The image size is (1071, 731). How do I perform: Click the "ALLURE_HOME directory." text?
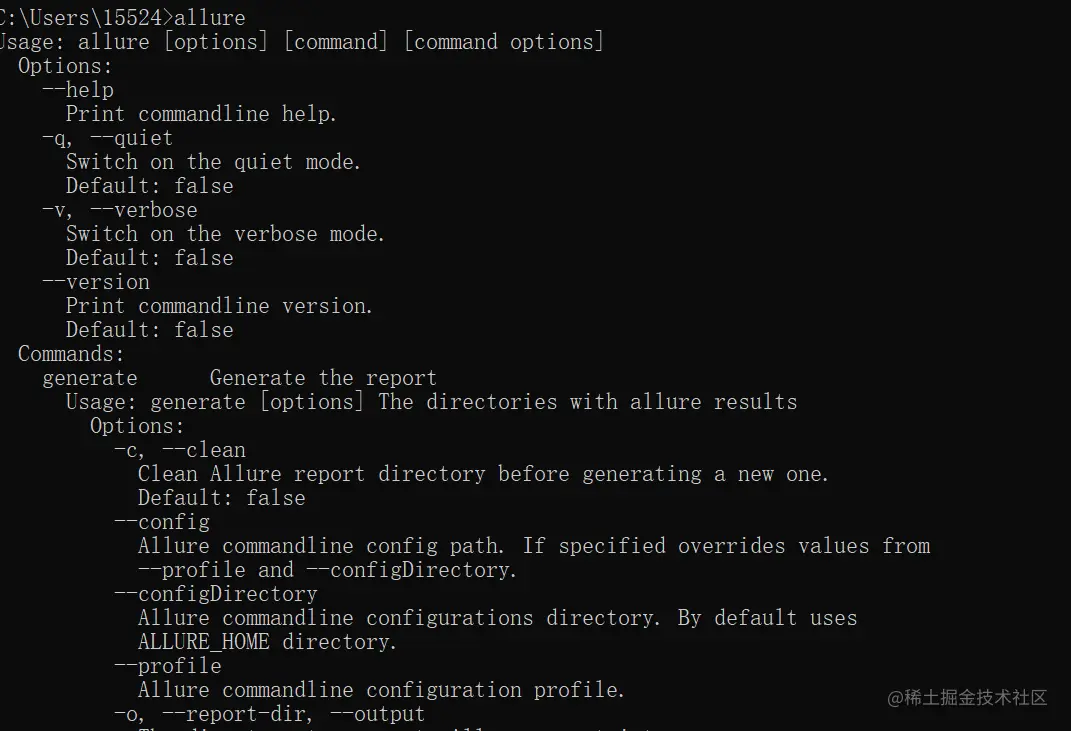point(267,642)
